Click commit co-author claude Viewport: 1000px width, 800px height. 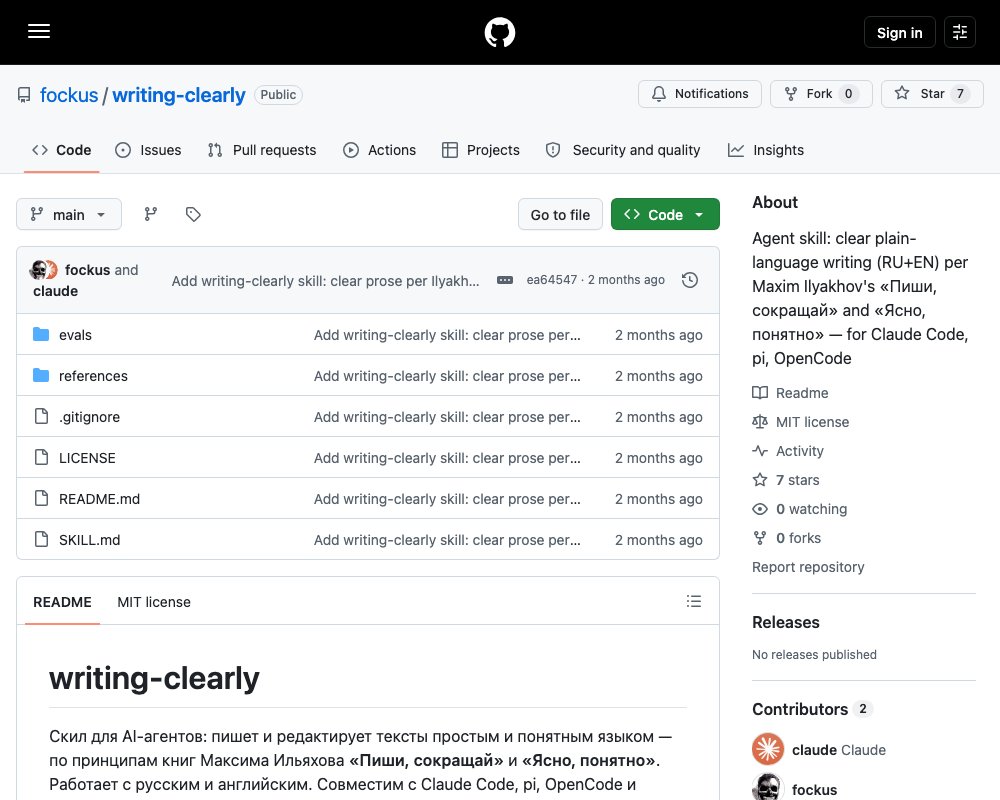pyautogui.click(x=55, y=291)
